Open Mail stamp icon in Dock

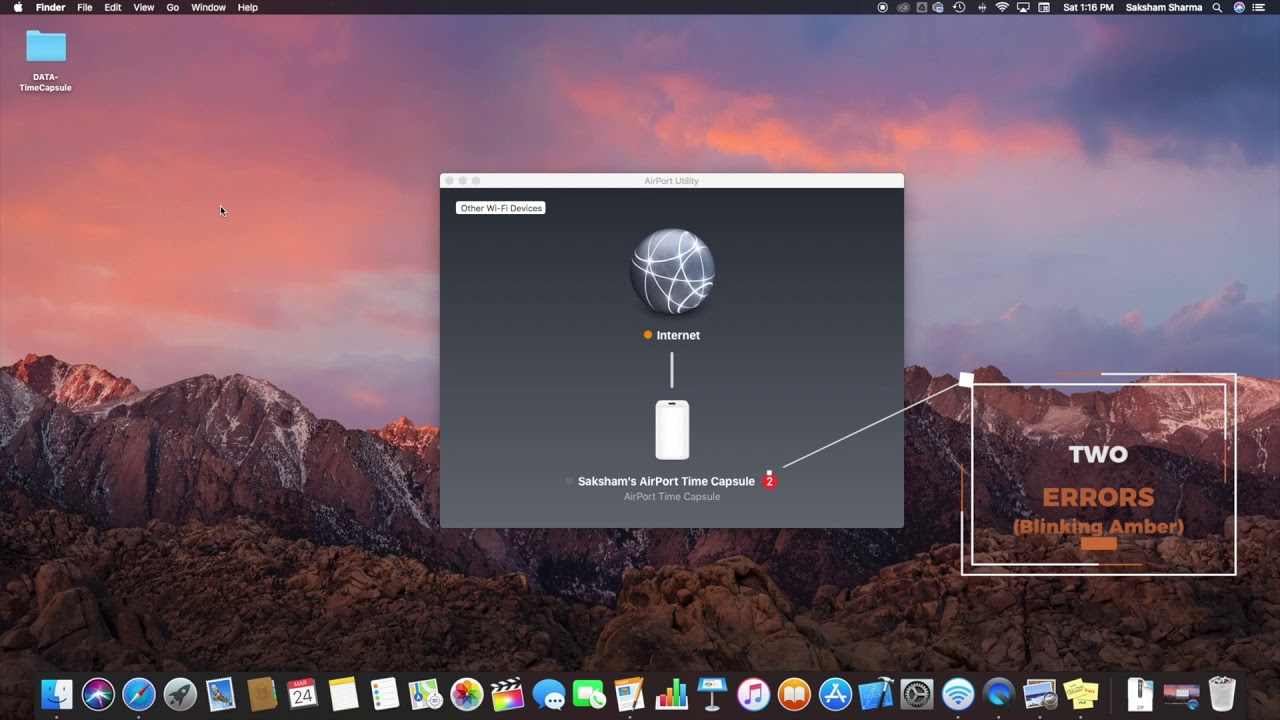click(221, 694)
